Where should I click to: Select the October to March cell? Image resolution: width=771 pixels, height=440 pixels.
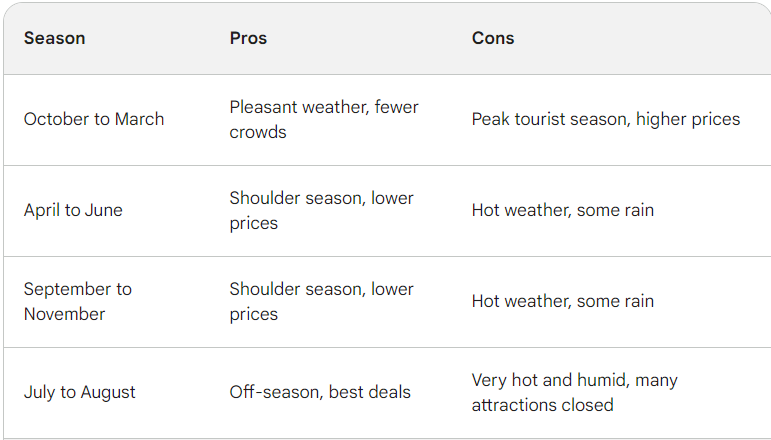pyautogui.click(x=94, y=119)
